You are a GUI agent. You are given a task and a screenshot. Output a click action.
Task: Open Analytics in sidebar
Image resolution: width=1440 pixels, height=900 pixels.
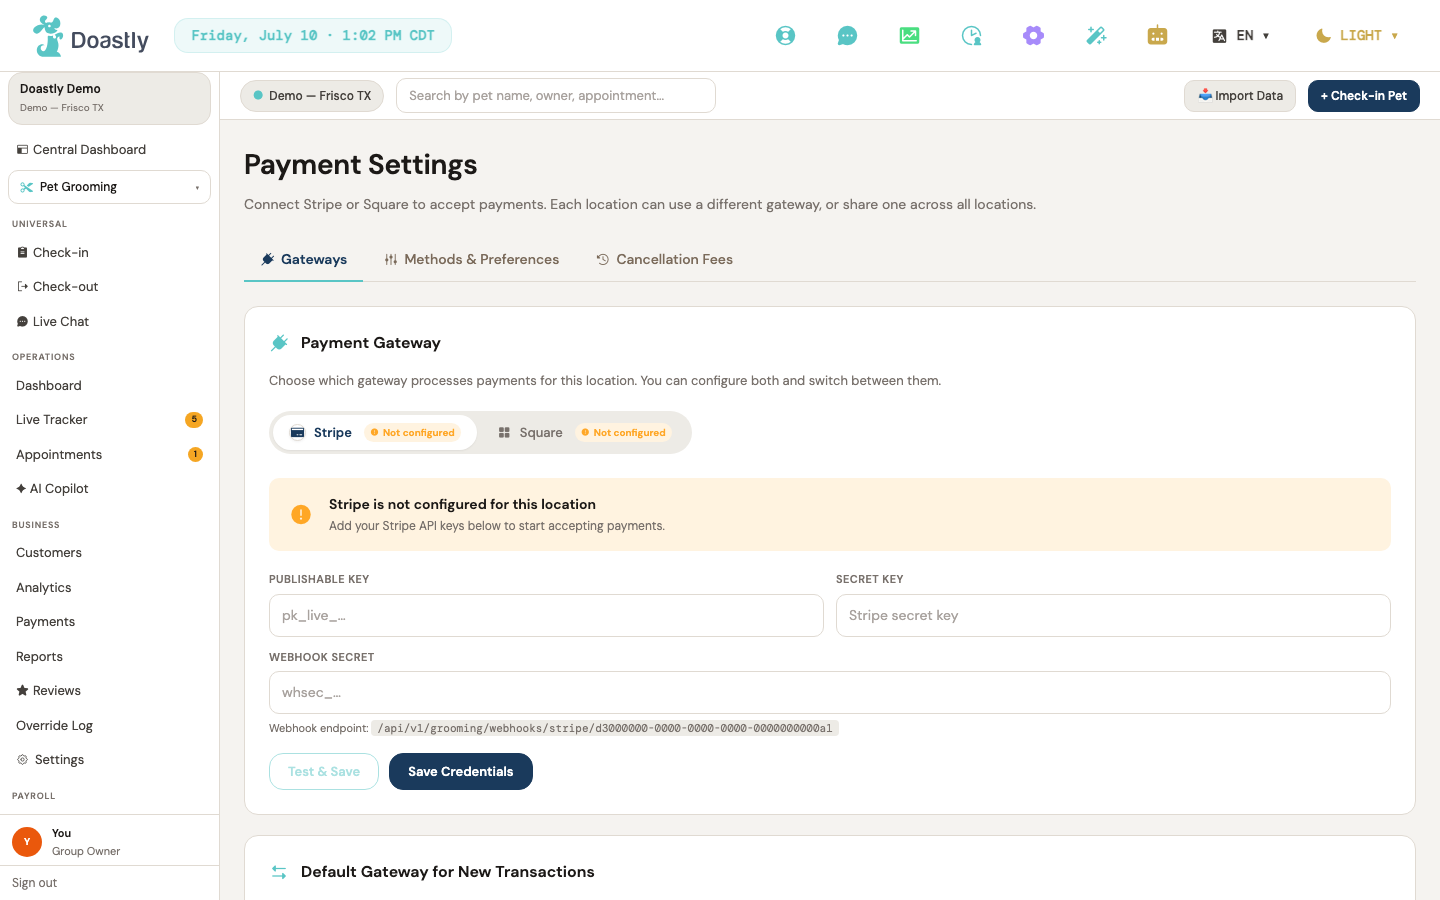coord(109,588)
